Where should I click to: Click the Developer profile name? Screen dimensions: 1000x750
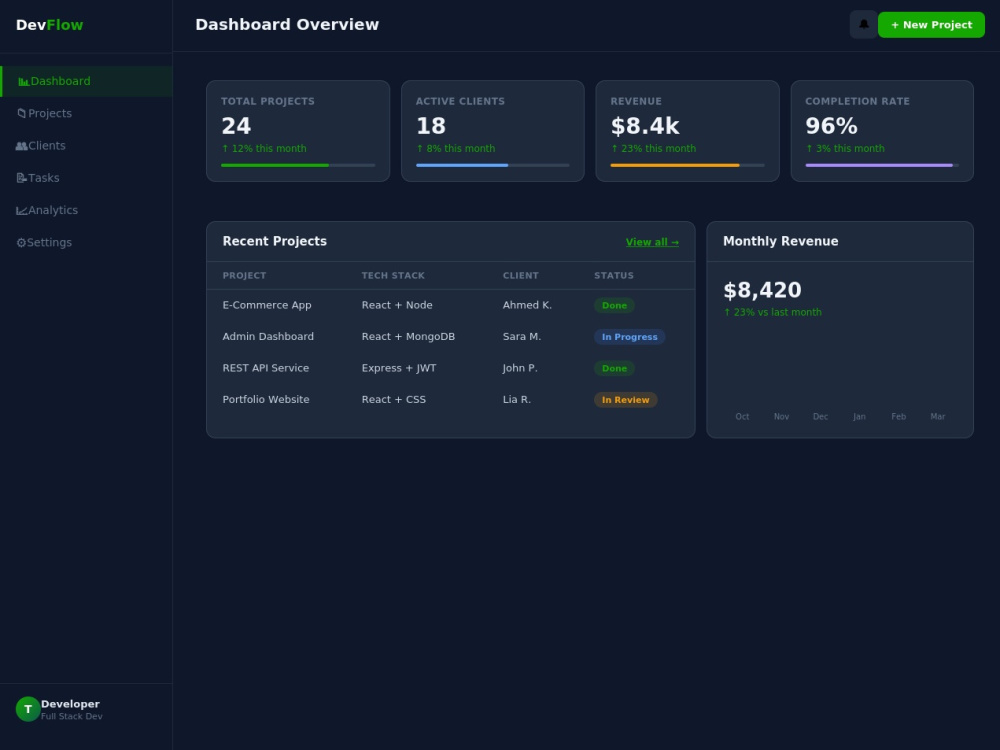(70, 704)
